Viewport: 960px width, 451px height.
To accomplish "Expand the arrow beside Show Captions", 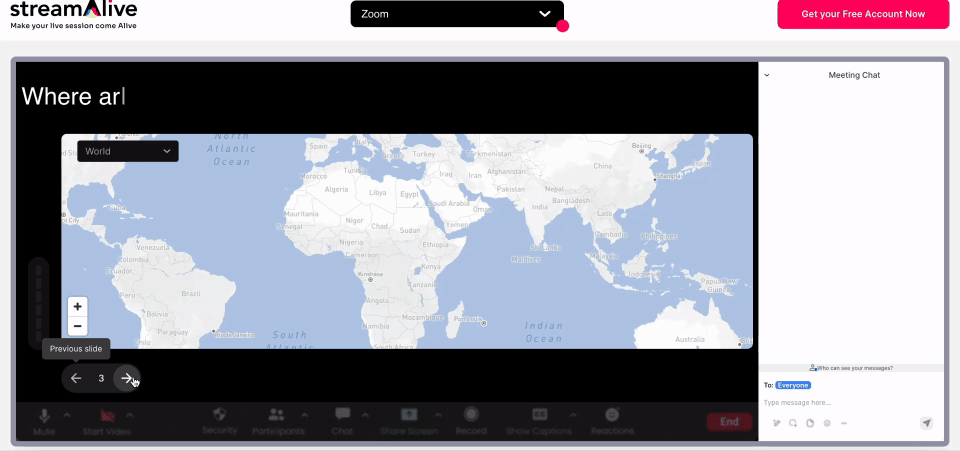I will point(574,416).
